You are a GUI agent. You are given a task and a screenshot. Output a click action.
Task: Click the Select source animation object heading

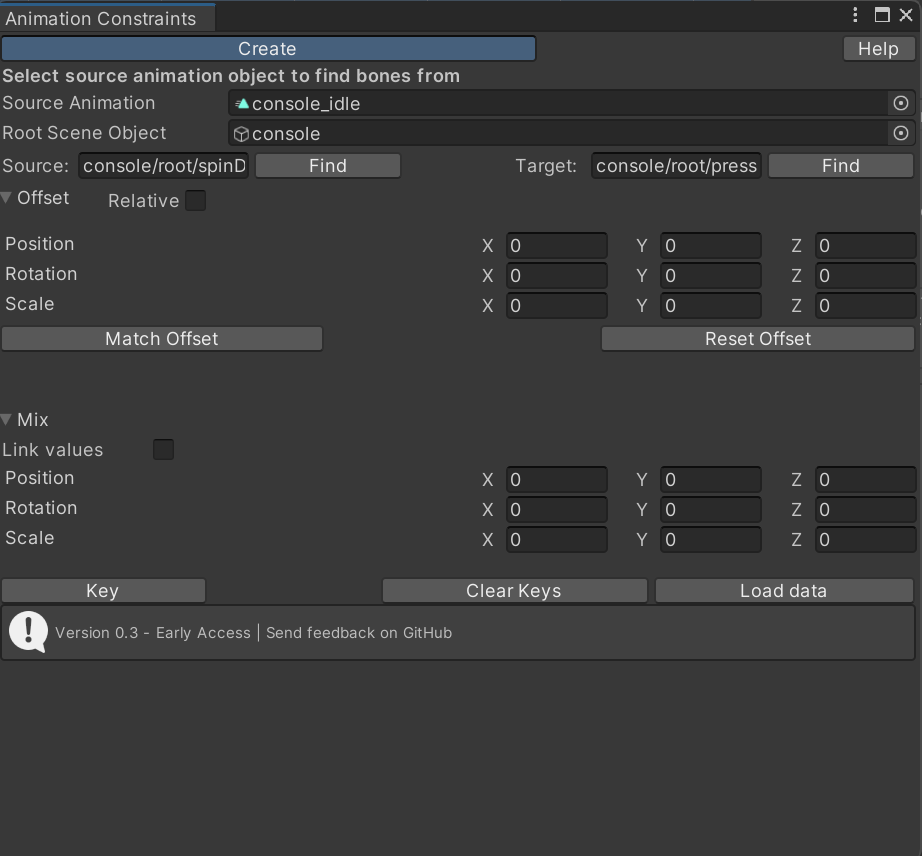(x=231, y=76)
